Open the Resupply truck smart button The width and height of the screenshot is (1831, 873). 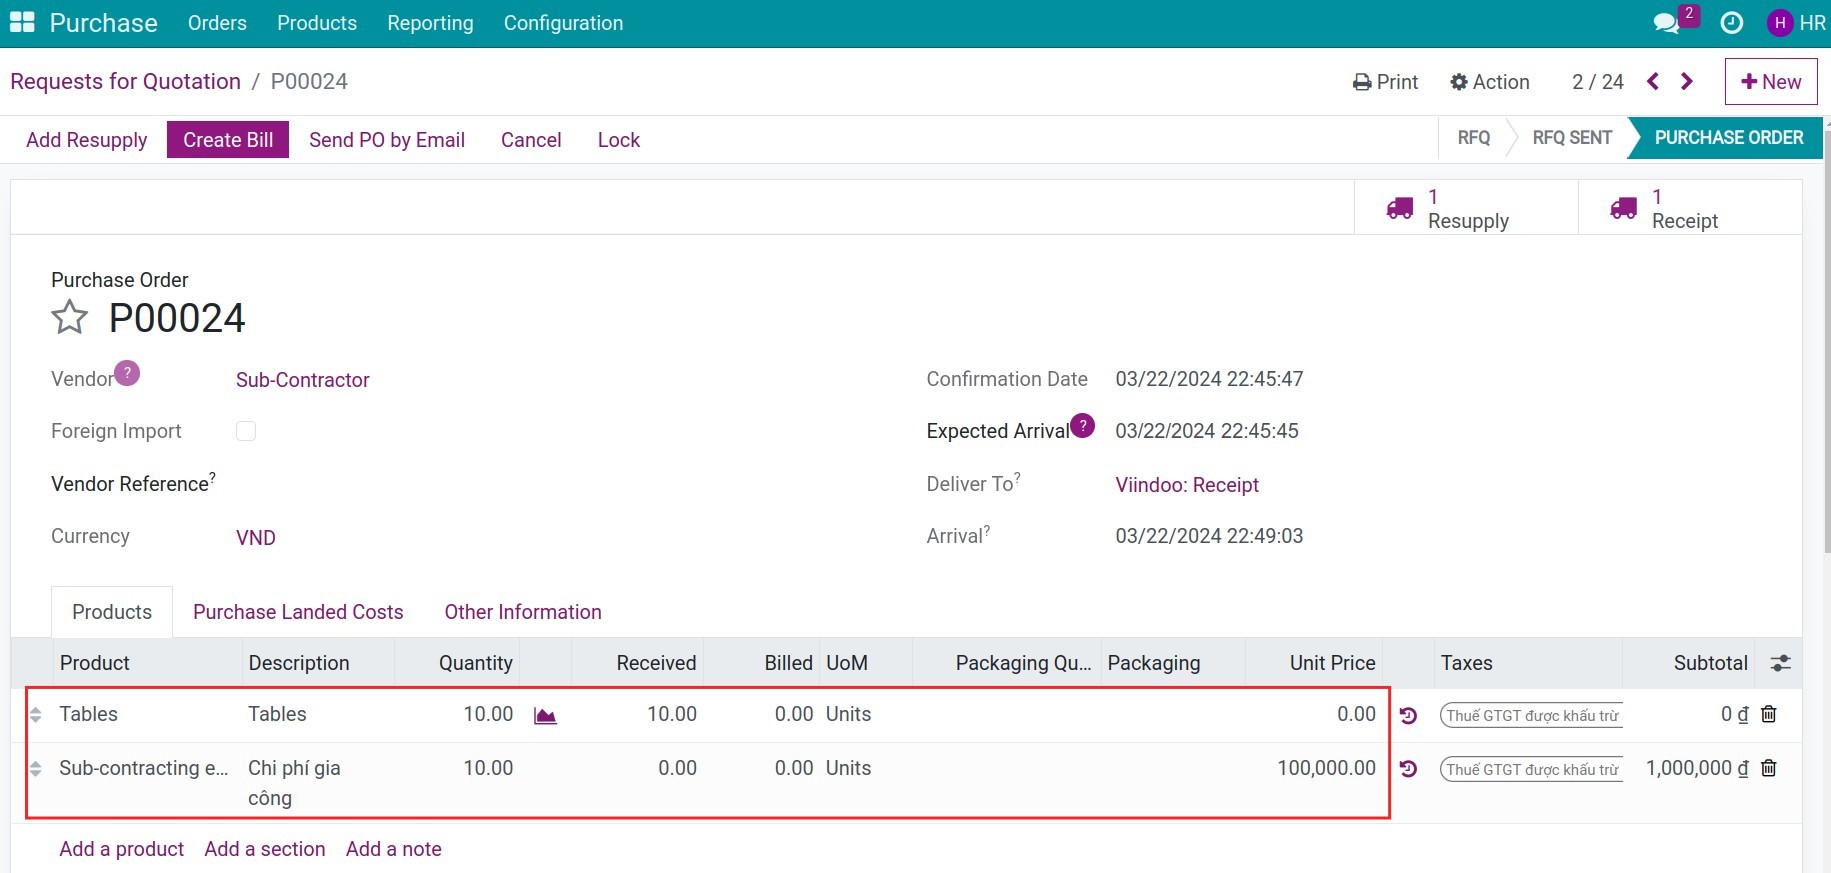[1466, 208]
